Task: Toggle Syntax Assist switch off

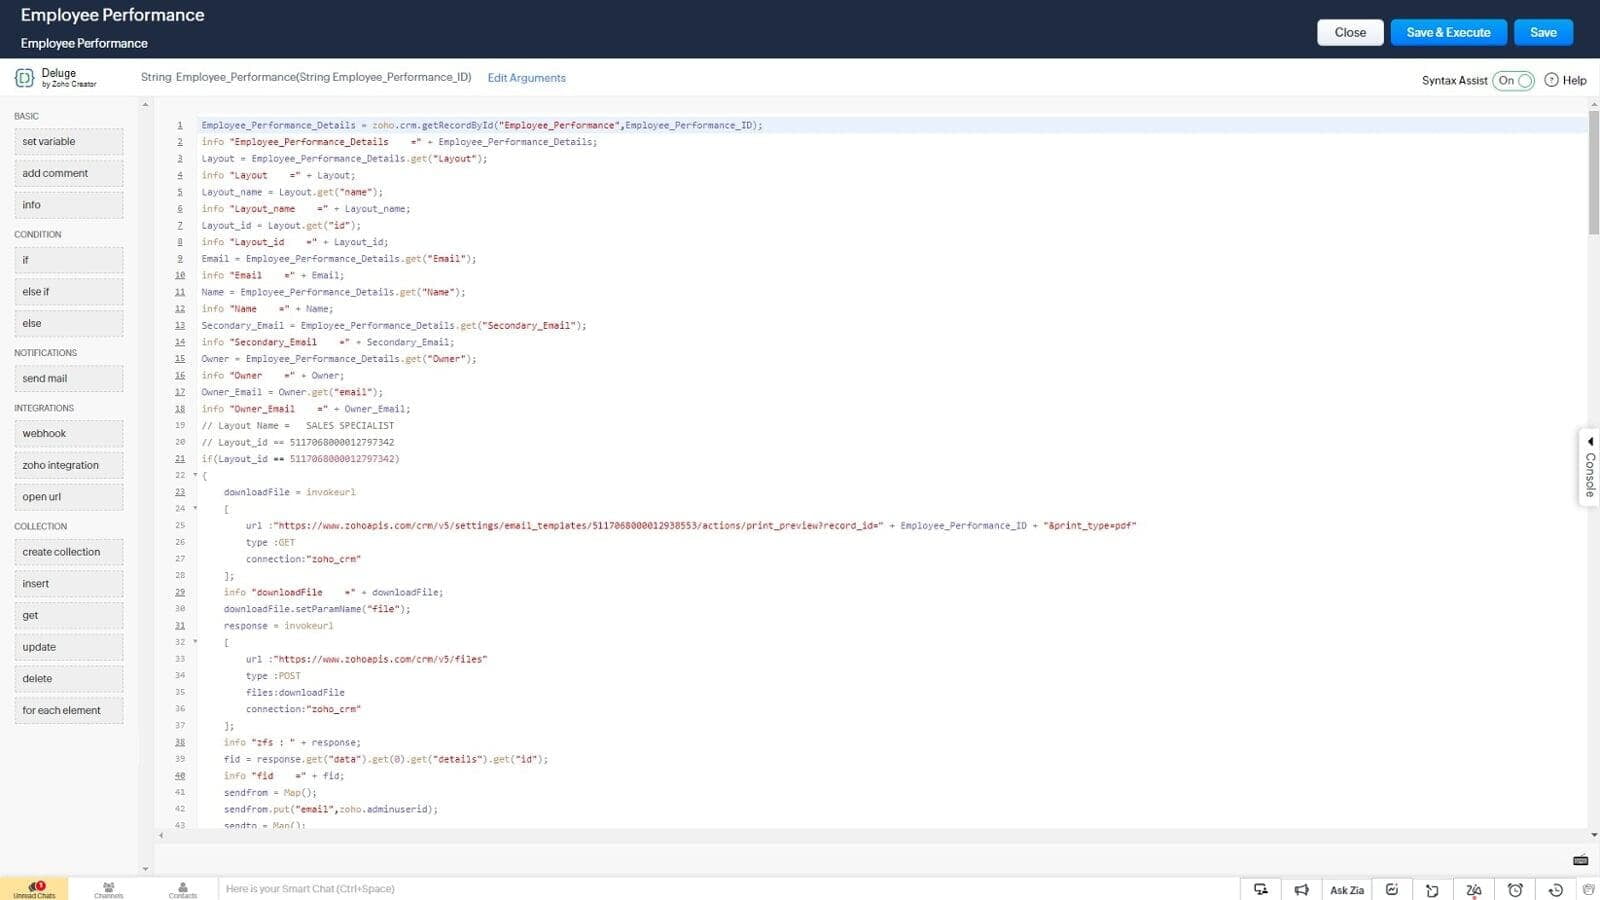Action: pyautogui.click(x=1513, y=80)
